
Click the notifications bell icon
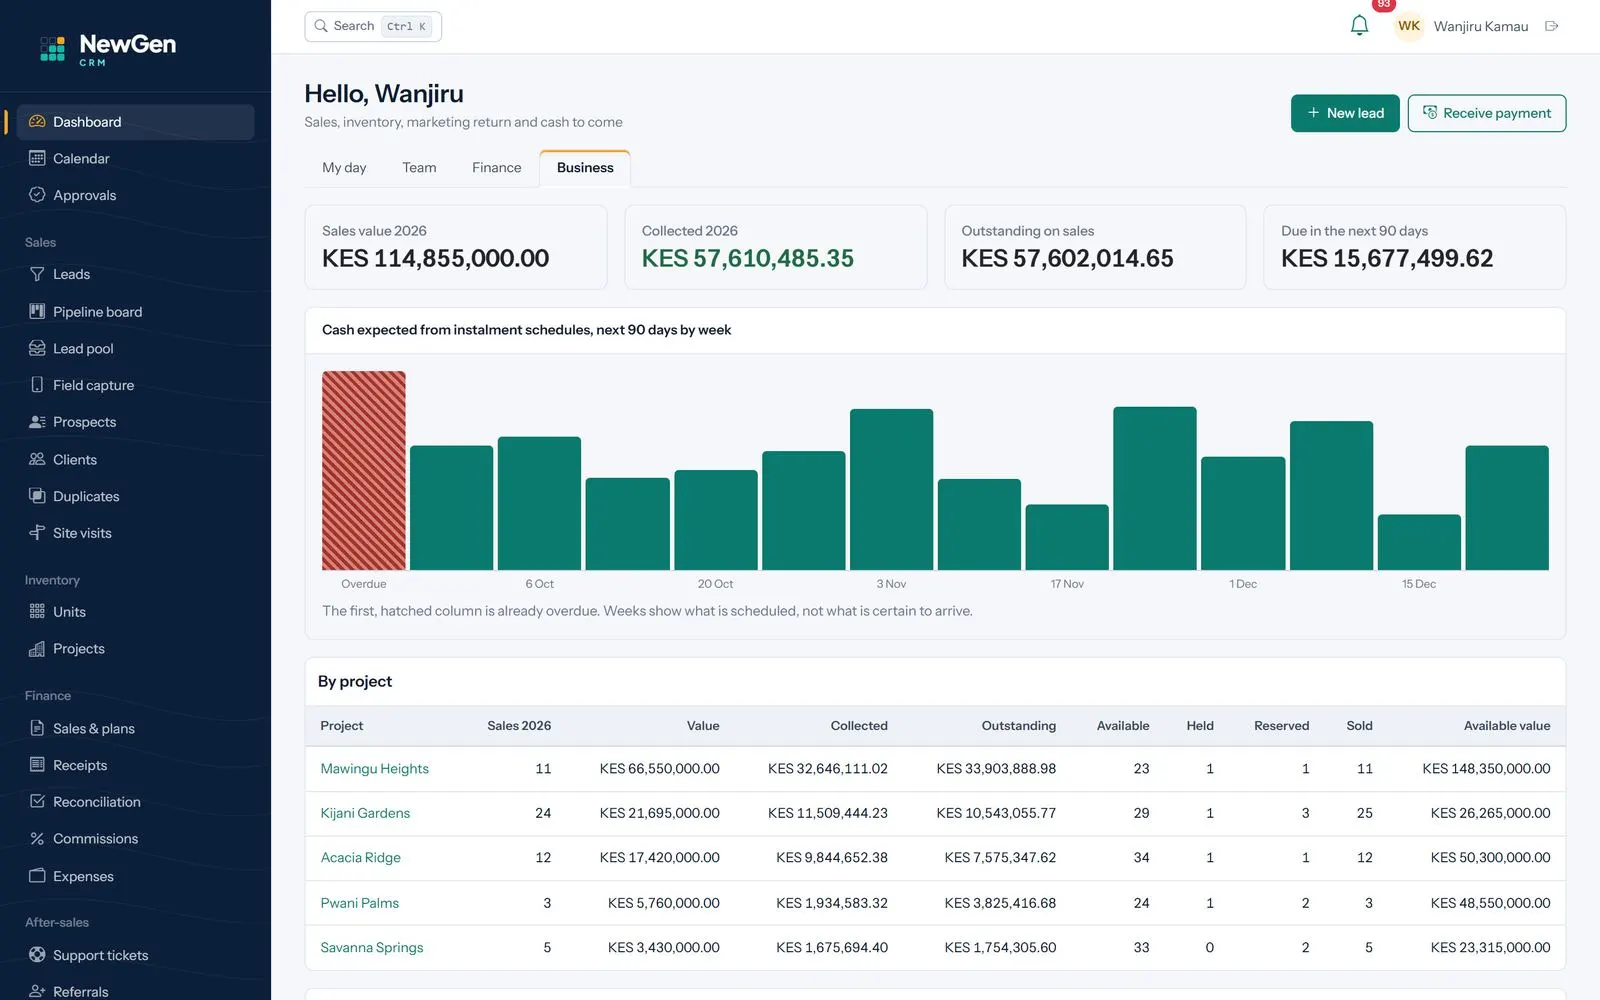tap(1359, 26)
